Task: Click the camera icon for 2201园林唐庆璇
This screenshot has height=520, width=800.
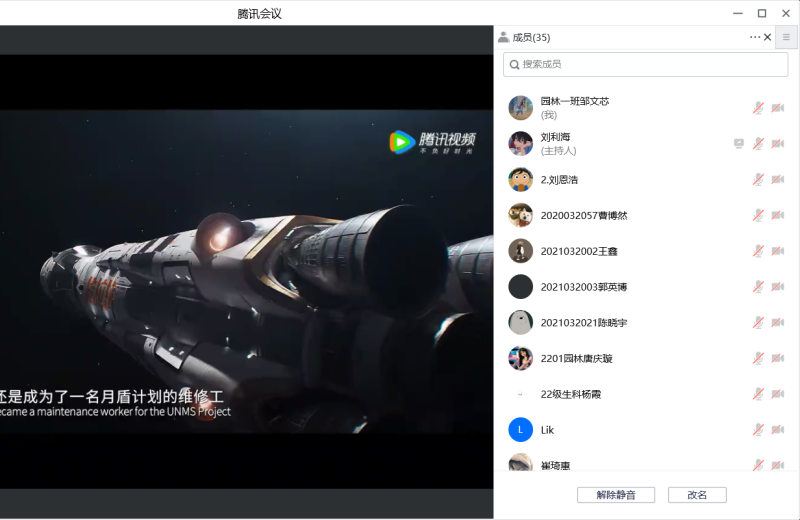Action: point(778,358)
